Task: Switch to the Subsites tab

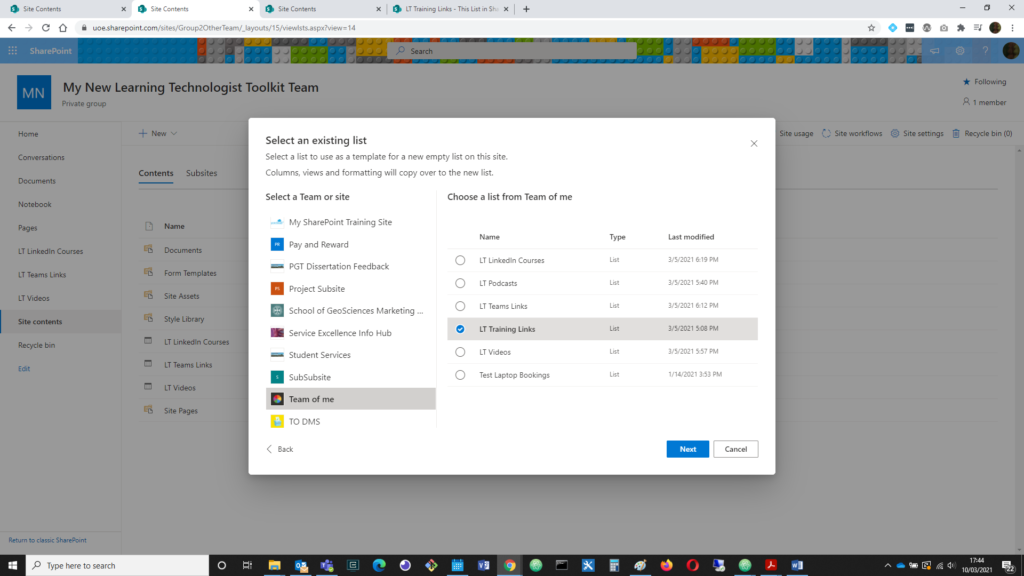Action: [200, 172]
